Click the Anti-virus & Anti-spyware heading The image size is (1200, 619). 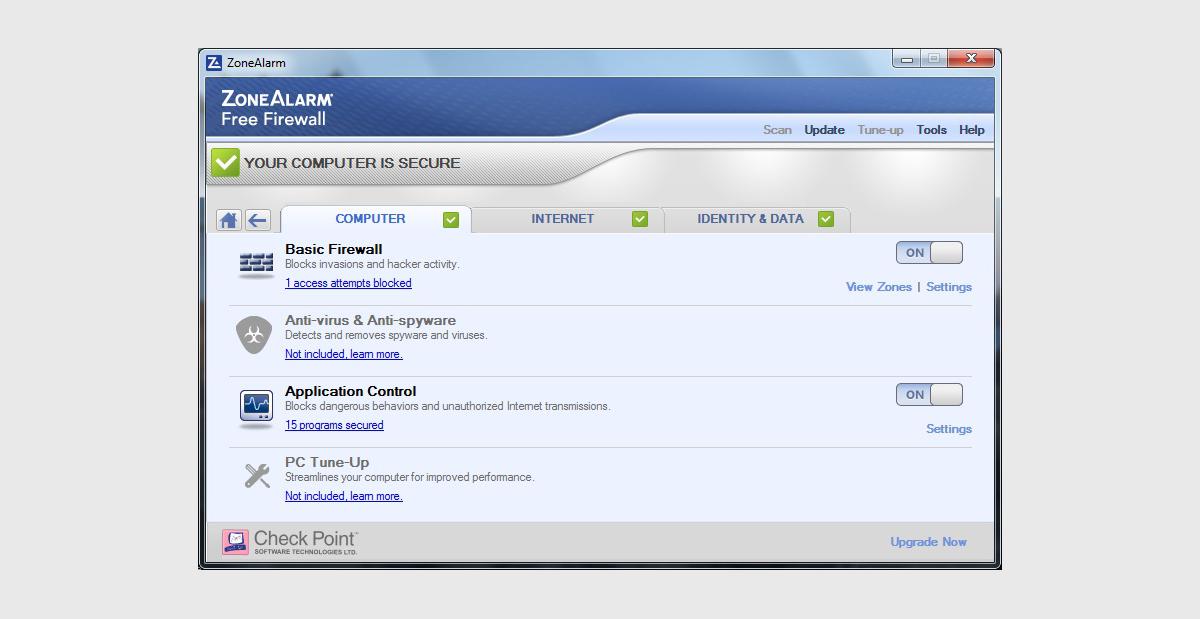click(x=370, y=320)
